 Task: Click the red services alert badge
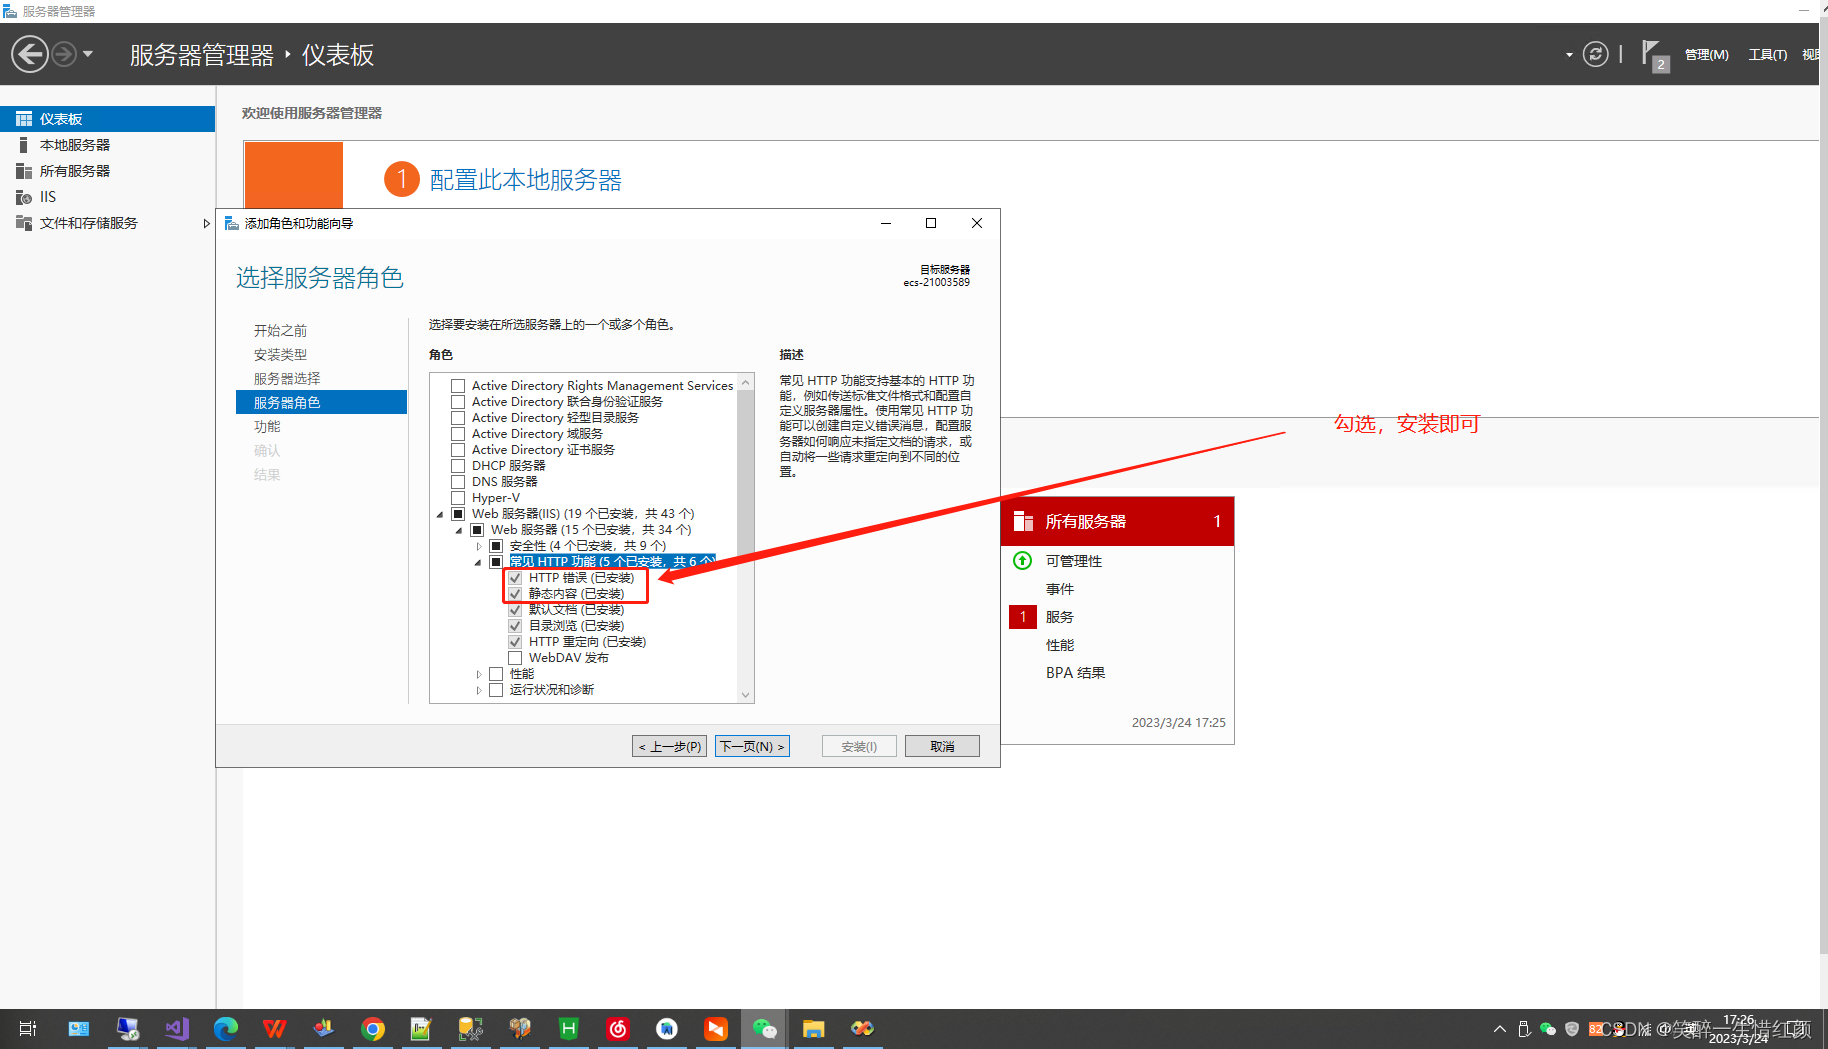point(1023,617)
